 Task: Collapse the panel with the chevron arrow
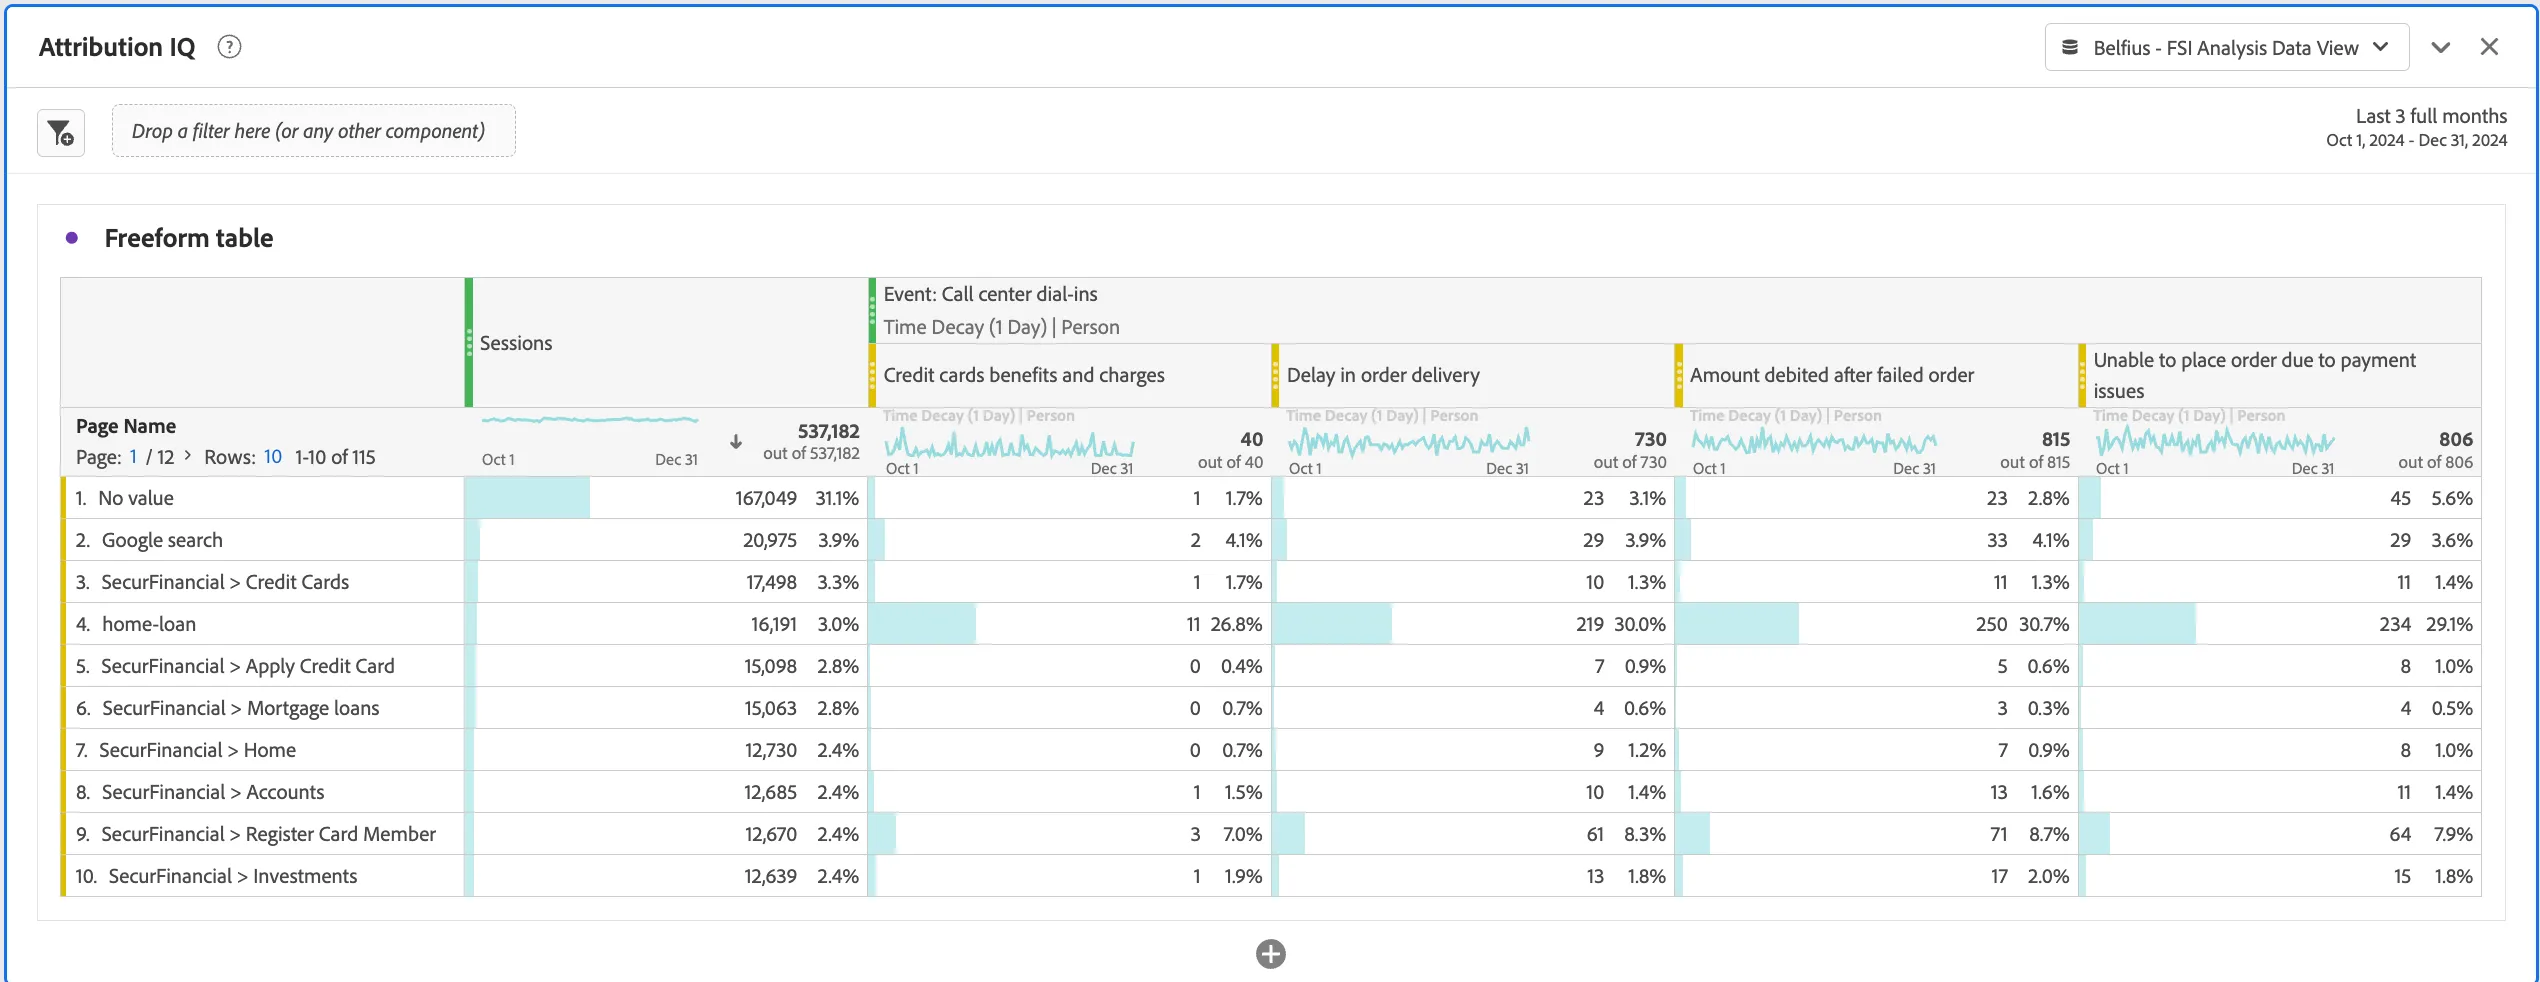pos(2441,47)
